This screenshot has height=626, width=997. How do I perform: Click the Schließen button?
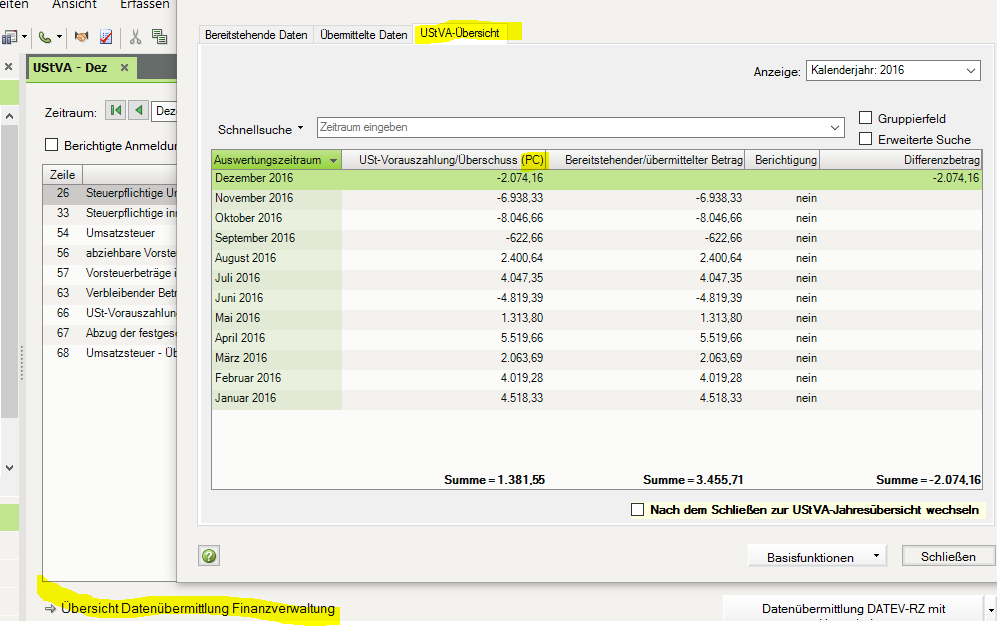(x=947, y=556)
